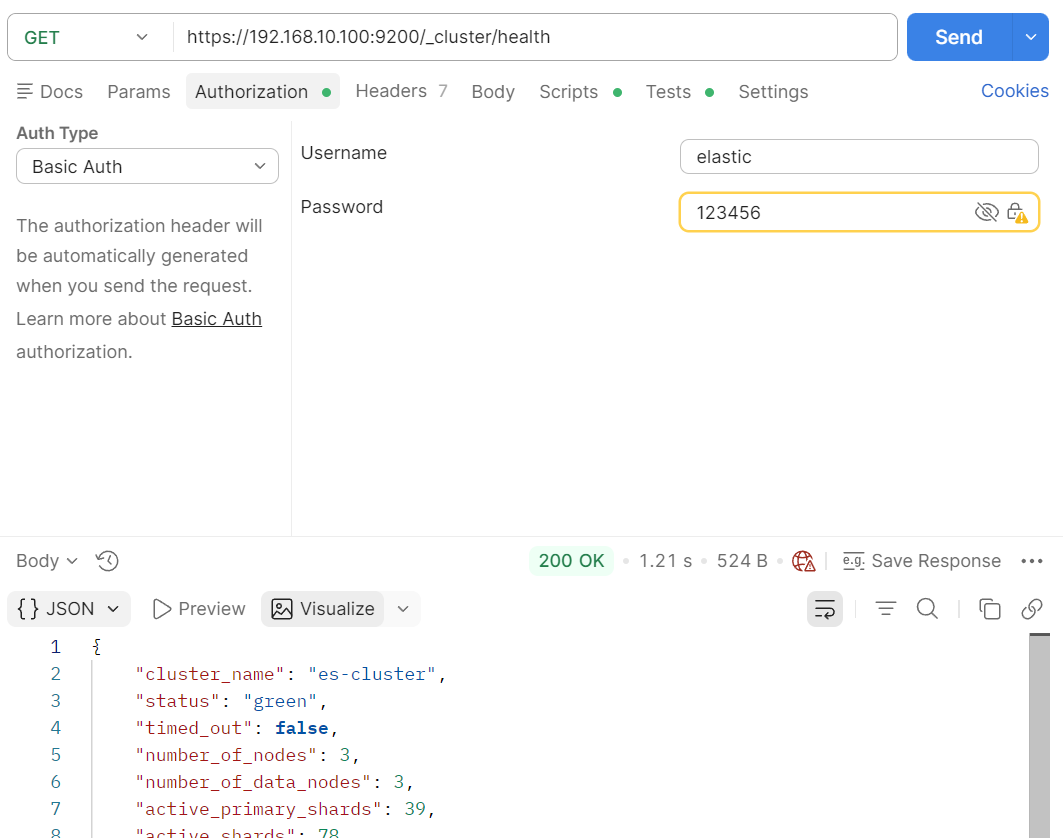Open the Cookies link

[1014, 91]
